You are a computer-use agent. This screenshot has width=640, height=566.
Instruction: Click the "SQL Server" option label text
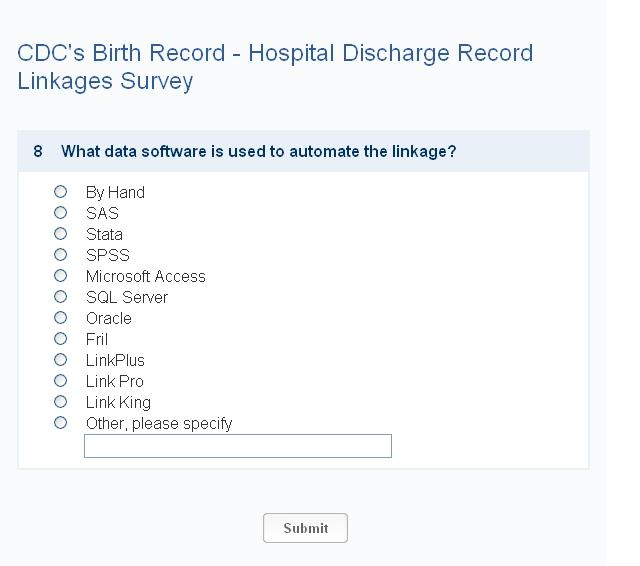click(126, 297)
